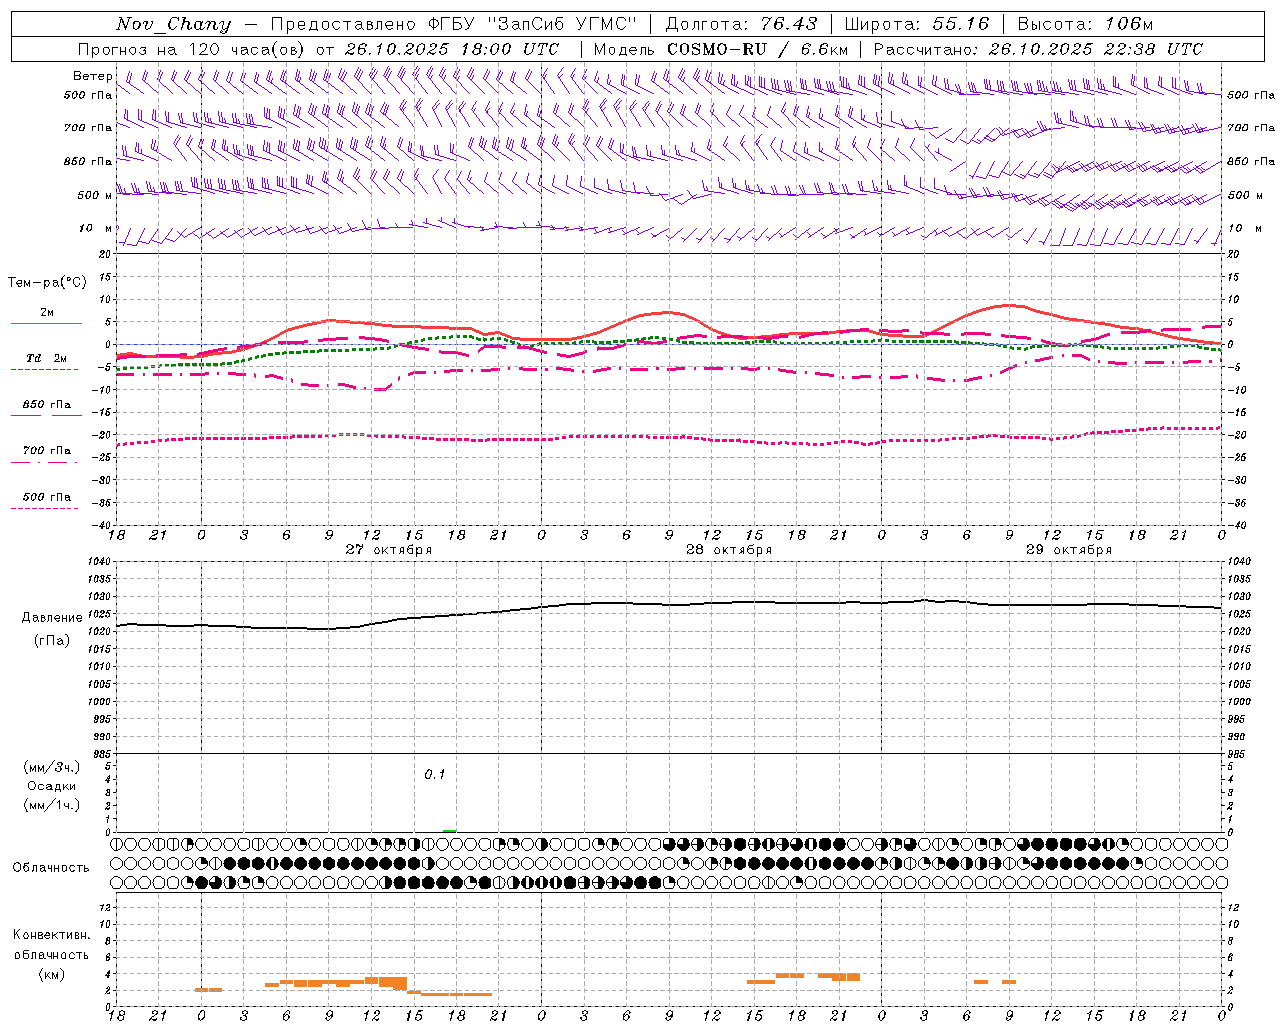Click the 850 гПа temperature legend entry
The image size is (1280, 1024).
point(47,405)
